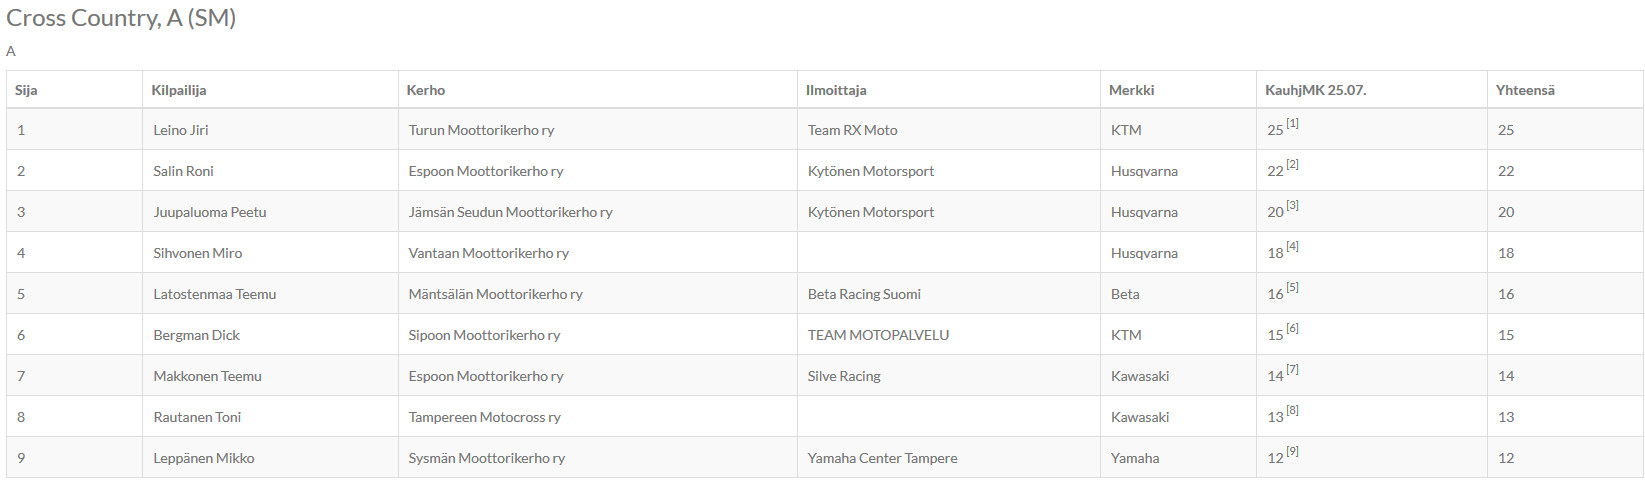
Task: Select the Kilpailija column header
Action: coord(179,90)
